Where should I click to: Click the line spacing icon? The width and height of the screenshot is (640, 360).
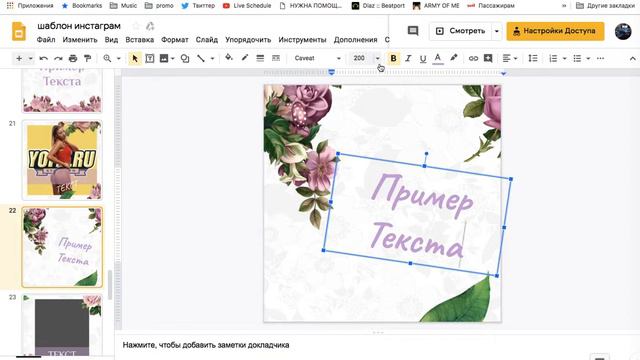(x=533, y=58)
